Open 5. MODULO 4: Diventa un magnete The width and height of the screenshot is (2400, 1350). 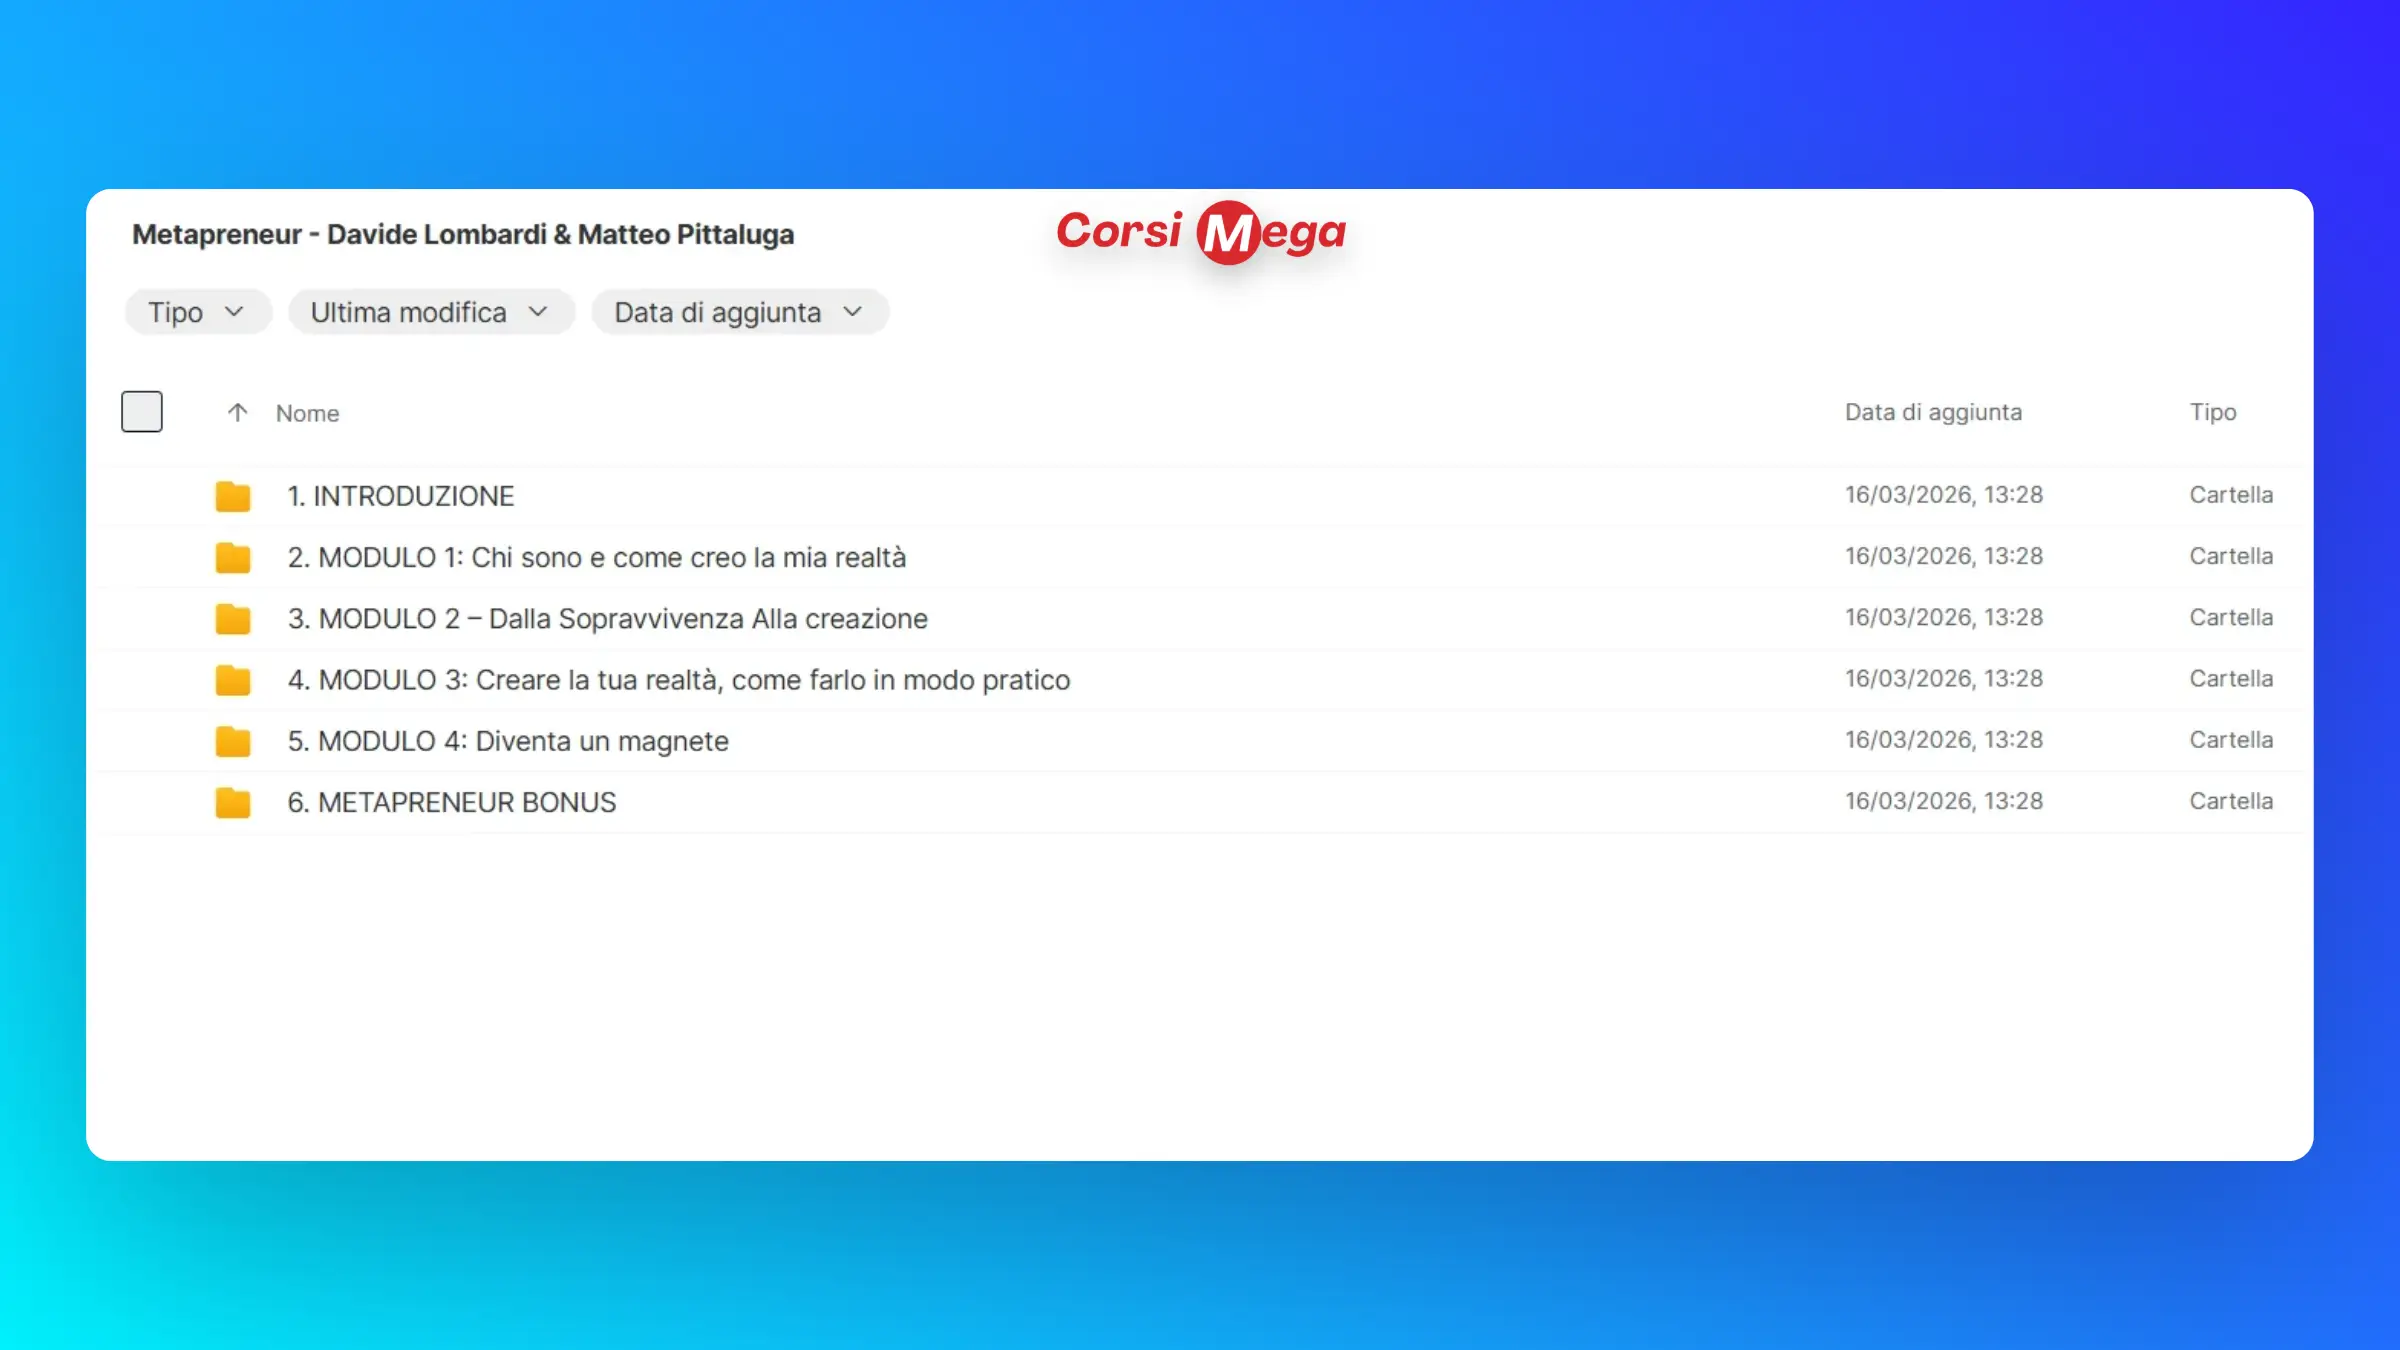(x=508, y=741)
